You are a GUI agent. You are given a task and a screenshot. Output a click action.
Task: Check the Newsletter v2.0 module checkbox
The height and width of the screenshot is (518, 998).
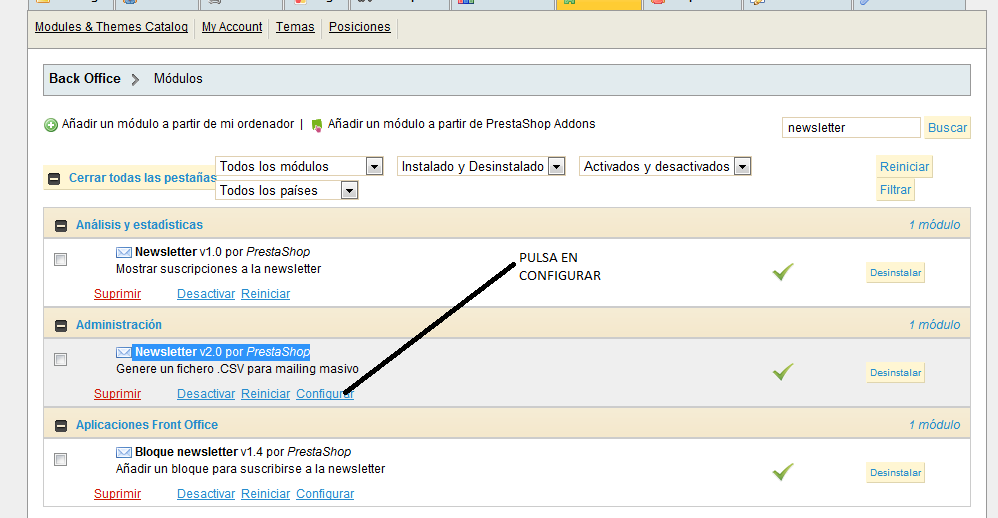click(x=61, y=360)
